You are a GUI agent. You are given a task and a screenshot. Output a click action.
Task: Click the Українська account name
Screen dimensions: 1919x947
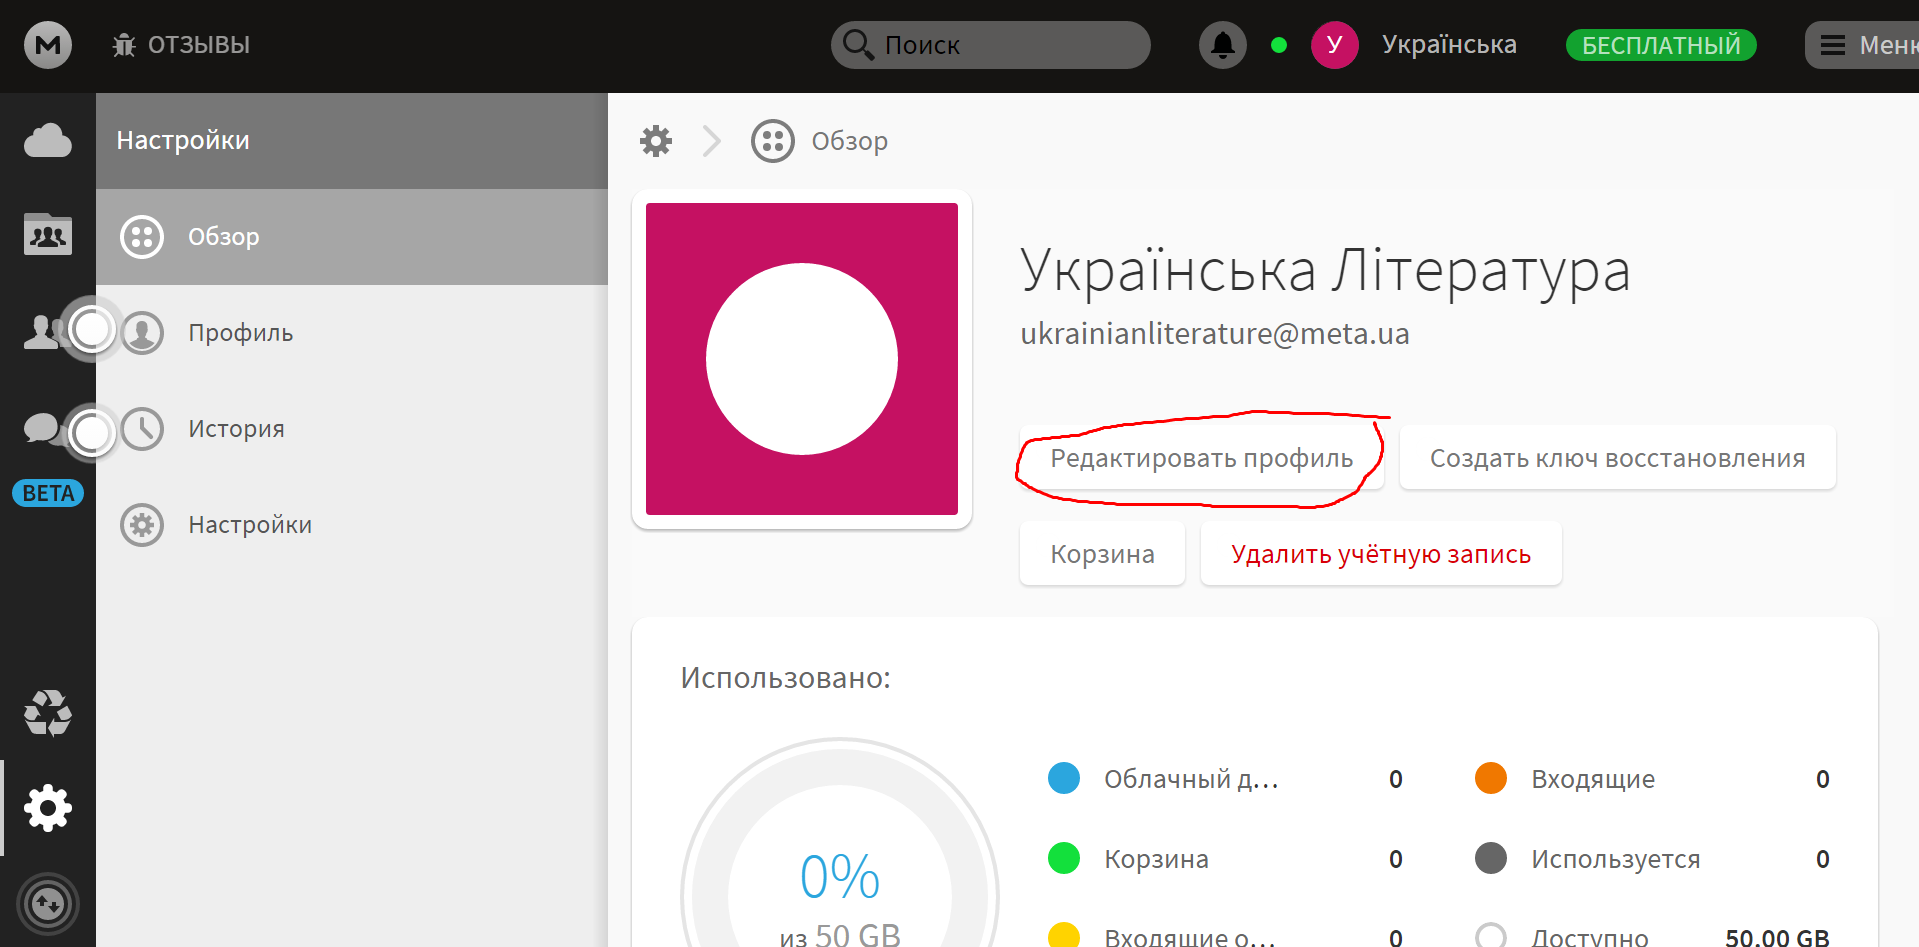coord(1449,45)
